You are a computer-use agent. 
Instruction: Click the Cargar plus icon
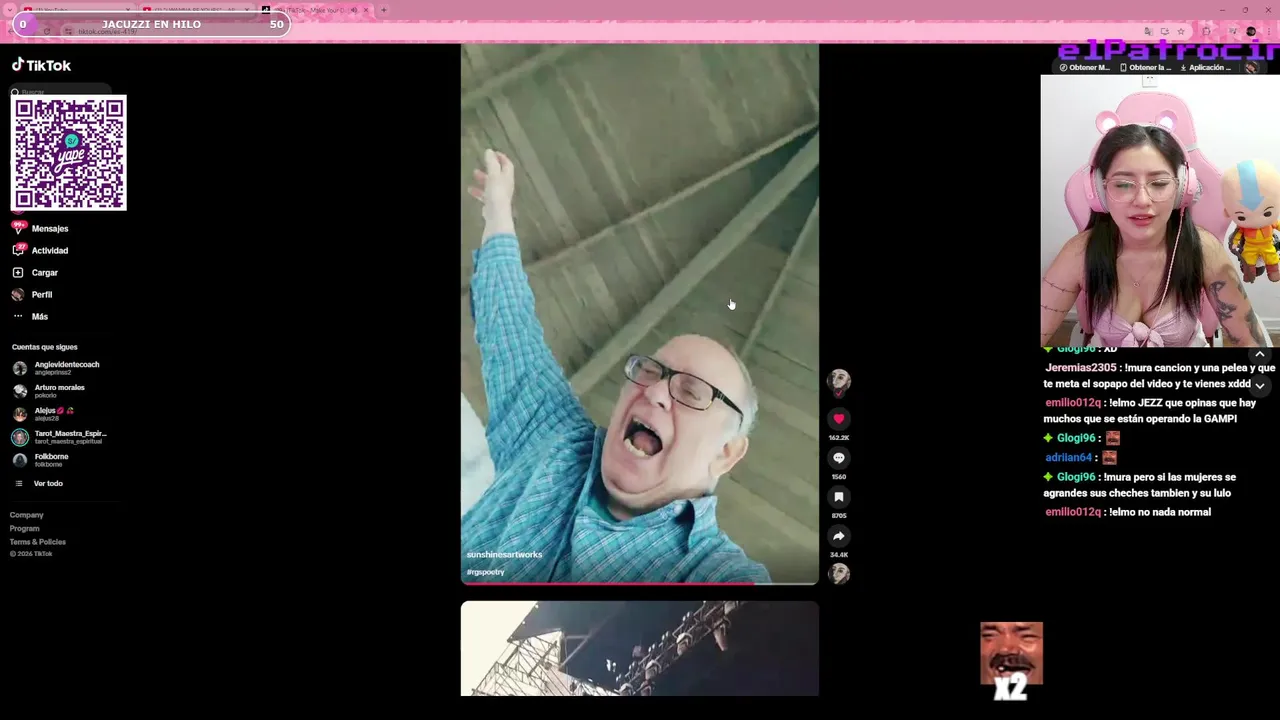pos(18,272)
